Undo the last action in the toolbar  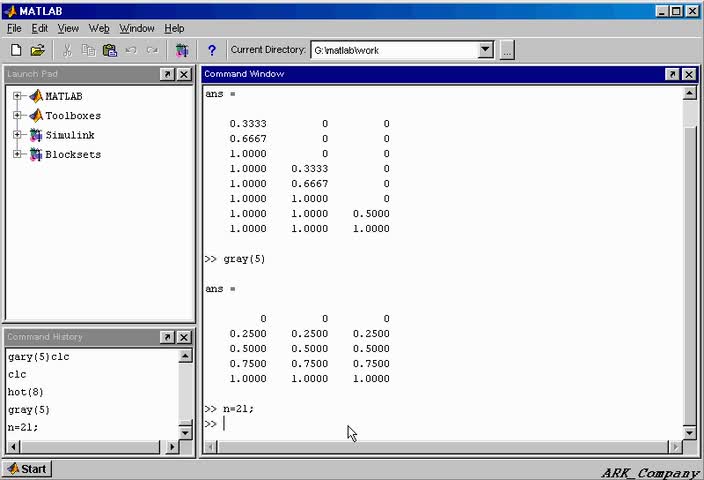click(131, 50)
